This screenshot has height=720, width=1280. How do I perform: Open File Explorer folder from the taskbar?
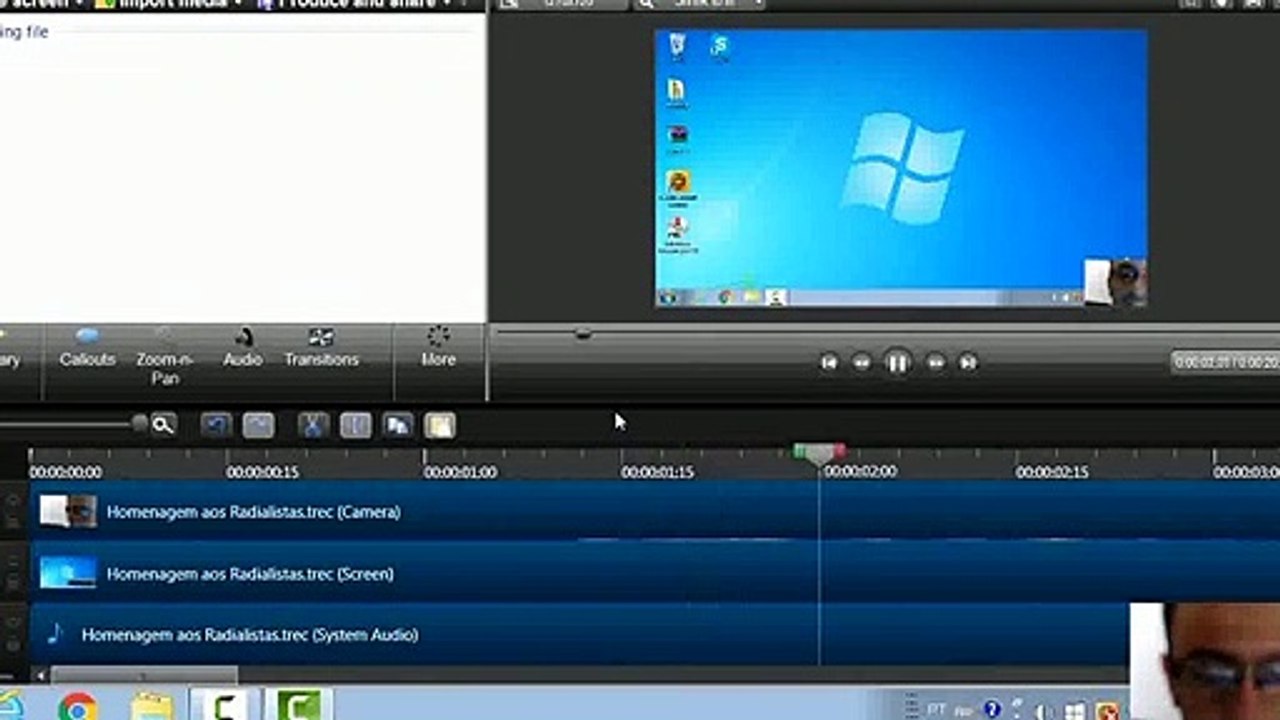tap(152, 706)
